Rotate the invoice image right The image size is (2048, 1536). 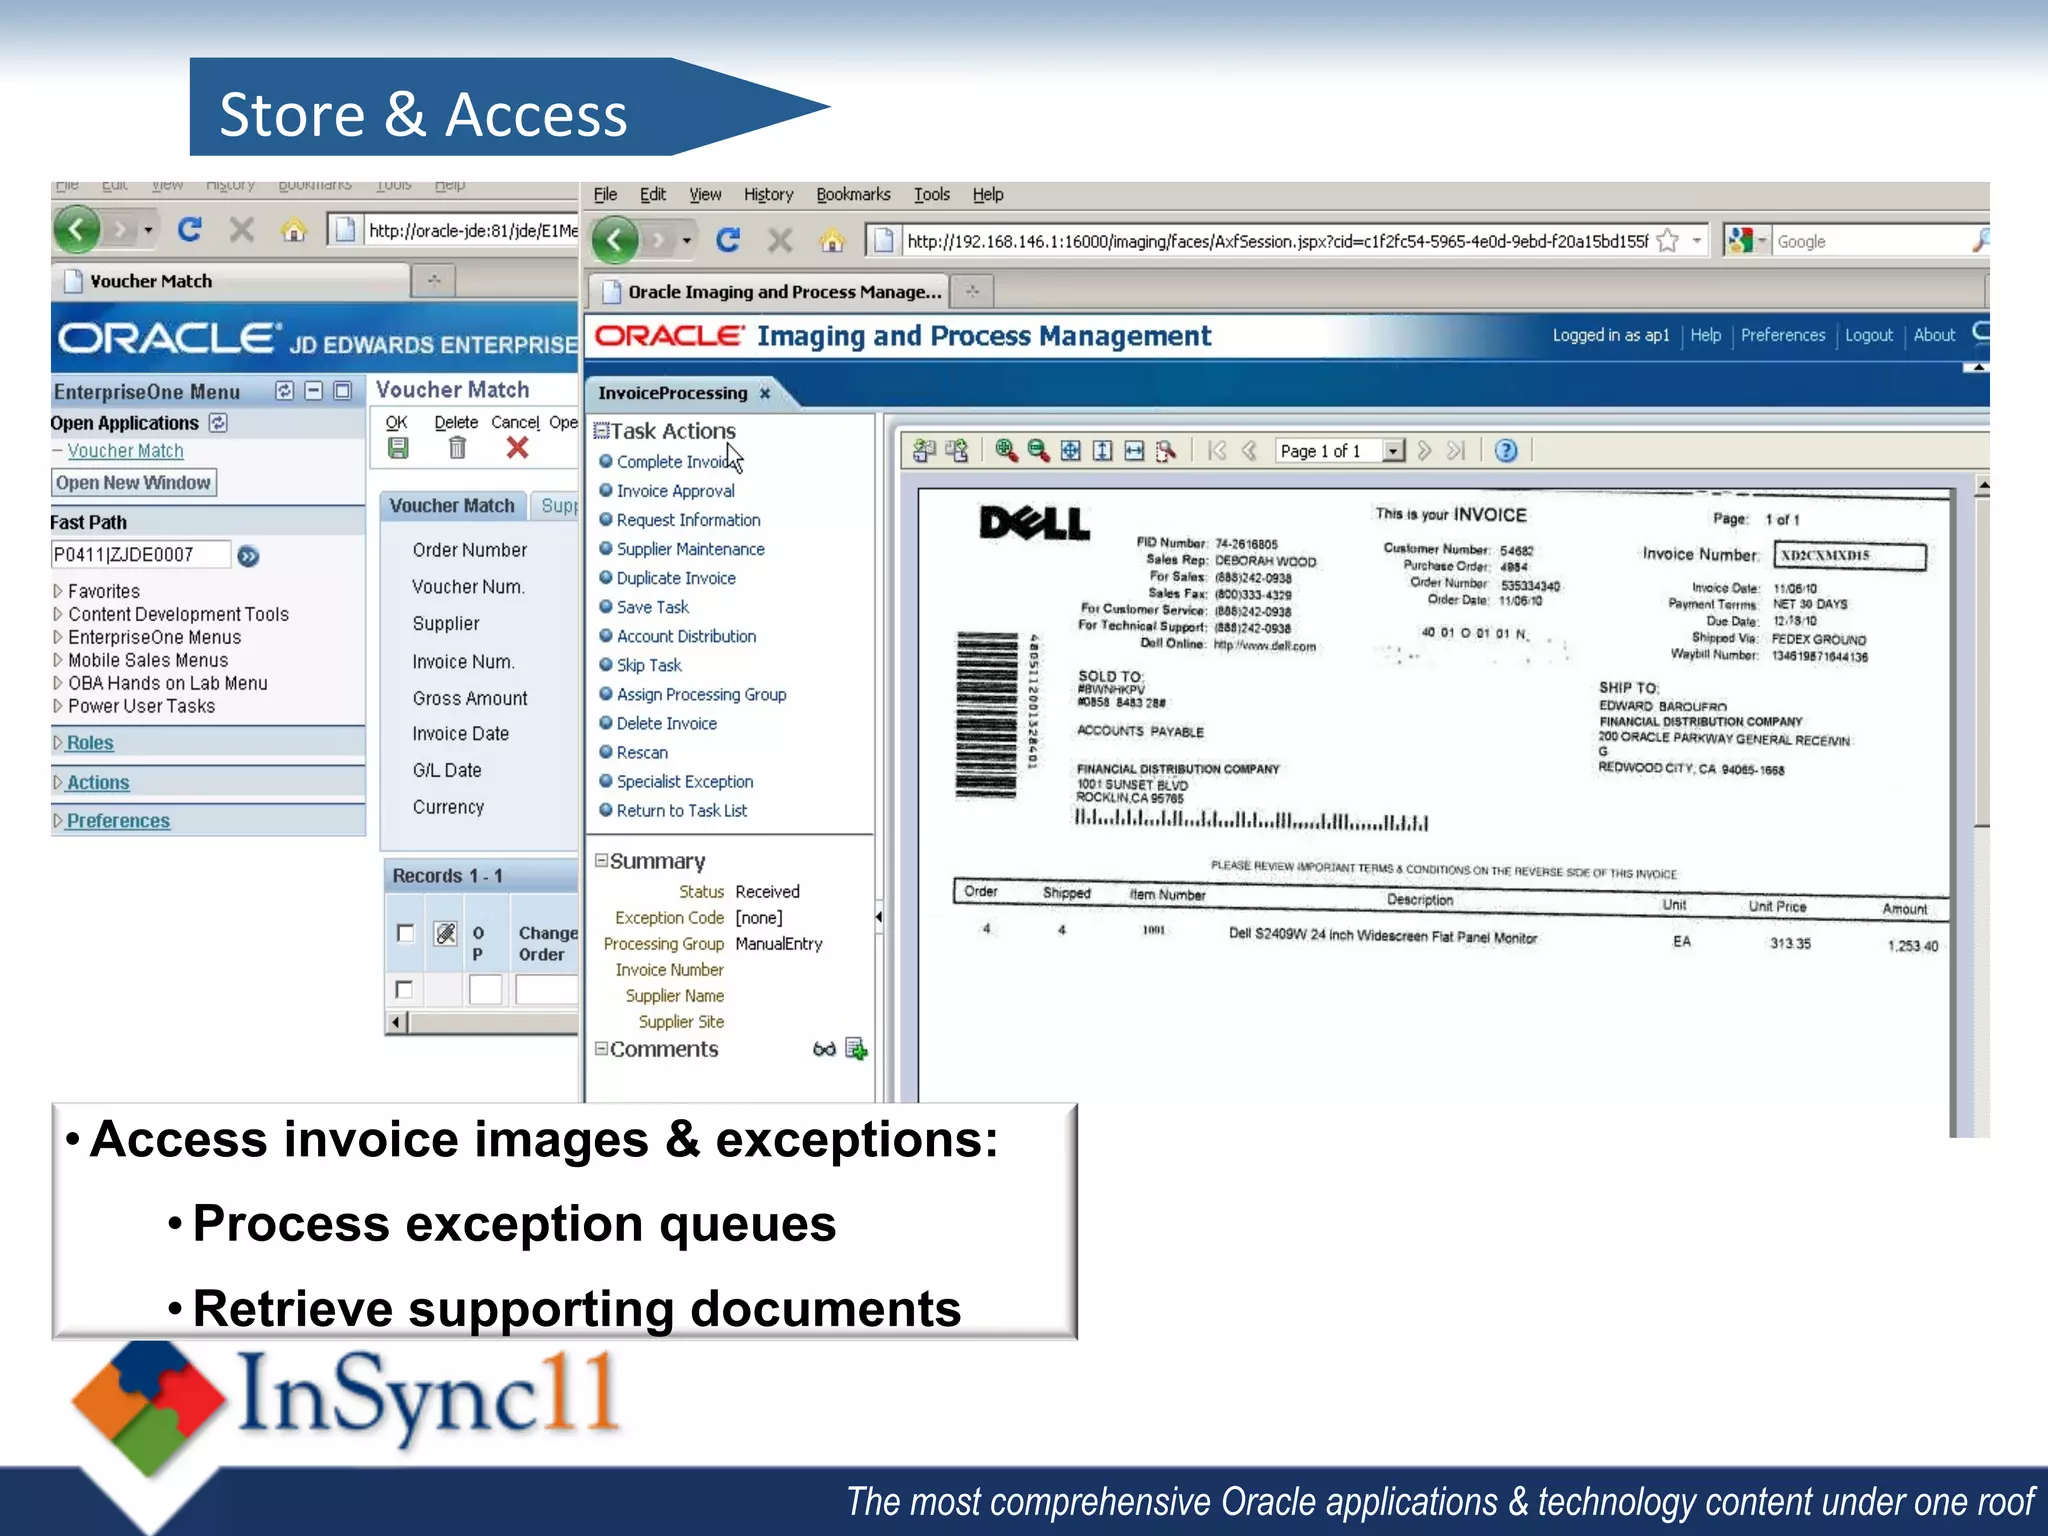click(957, 451)
